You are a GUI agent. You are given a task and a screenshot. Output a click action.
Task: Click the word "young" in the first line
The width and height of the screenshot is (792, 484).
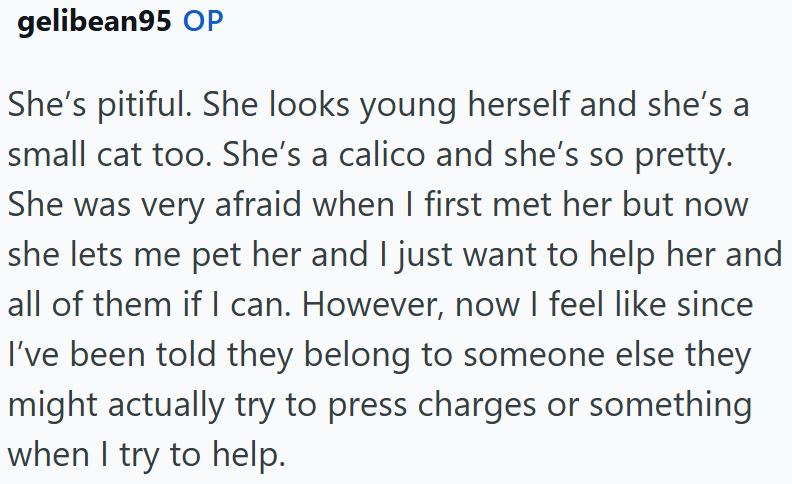408,106
